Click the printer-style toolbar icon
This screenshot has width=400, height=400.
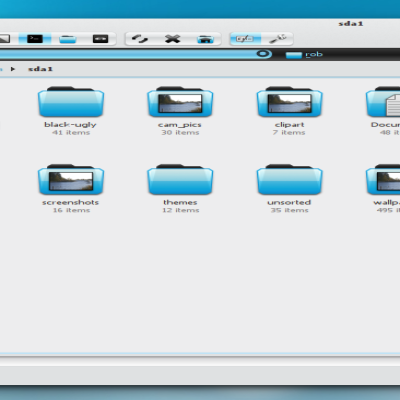coord(205,39)
